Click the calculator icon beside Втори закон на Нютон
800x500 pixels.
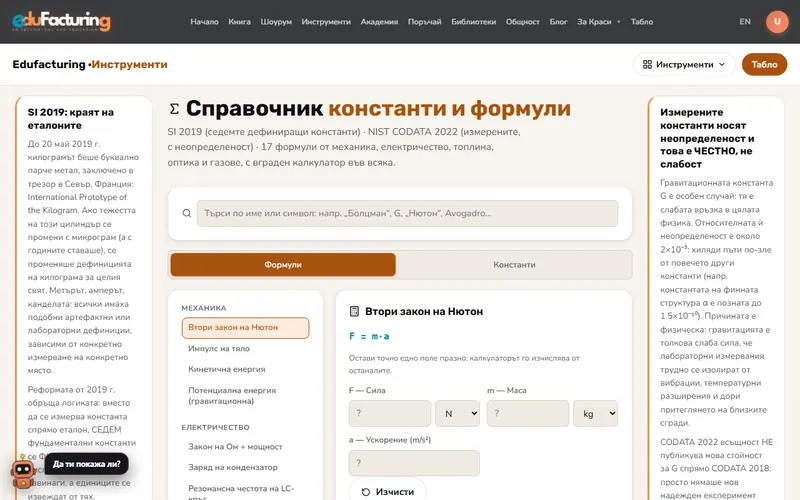354,311
